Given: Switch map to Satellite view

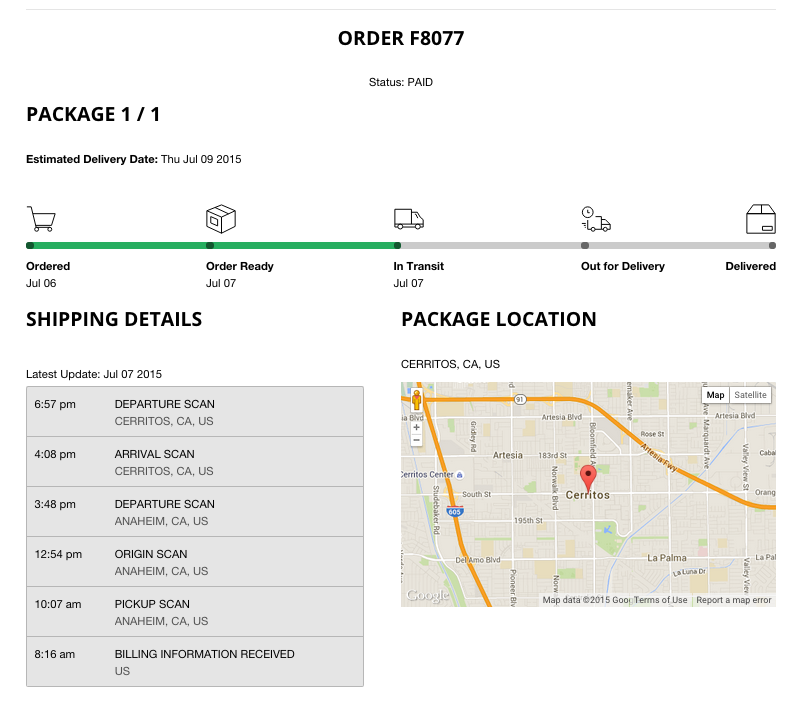Looking at the screenshot, I should coord(750,395).
